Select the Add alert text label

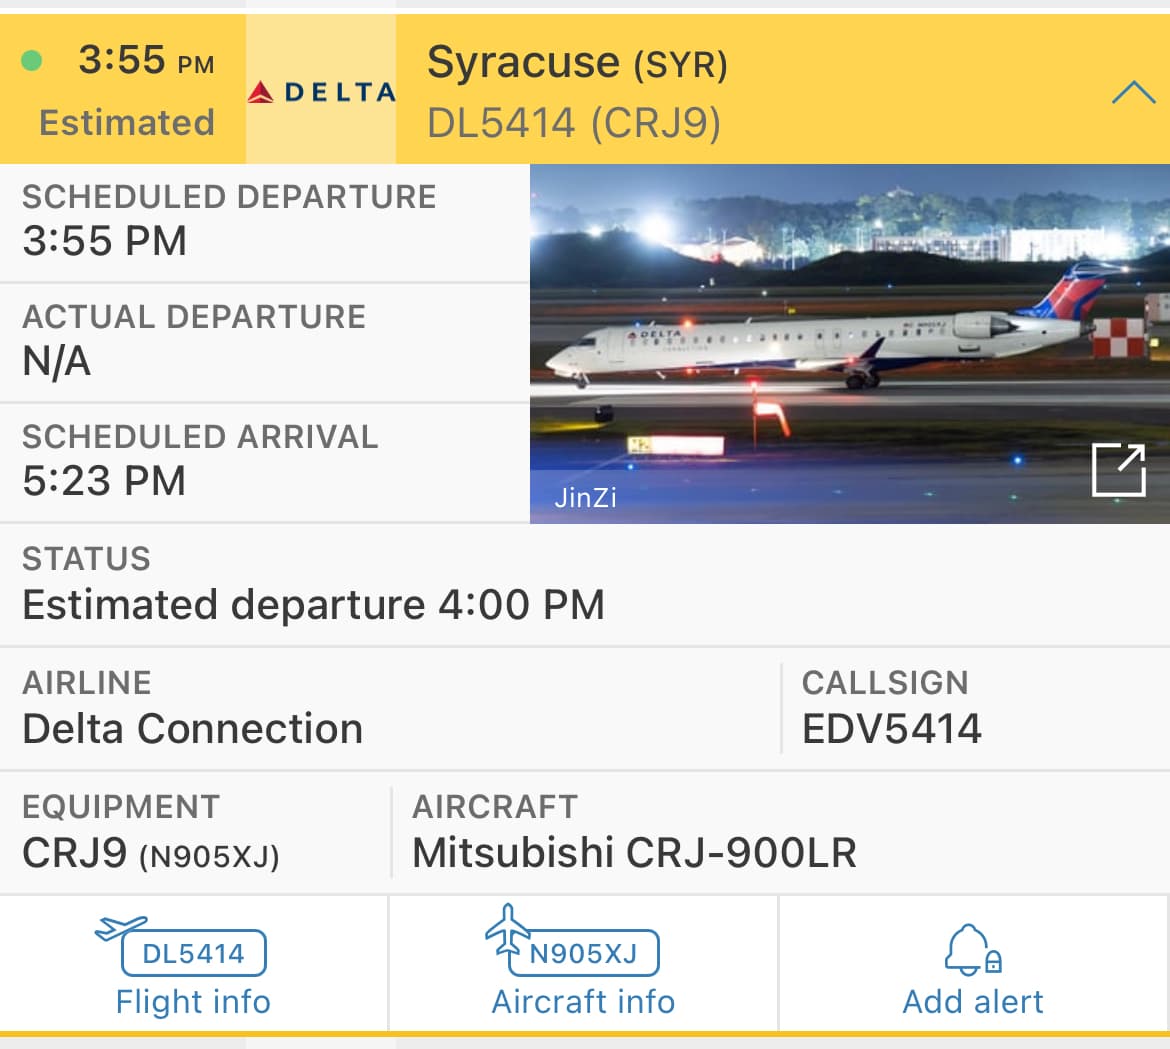point(973,1002)
